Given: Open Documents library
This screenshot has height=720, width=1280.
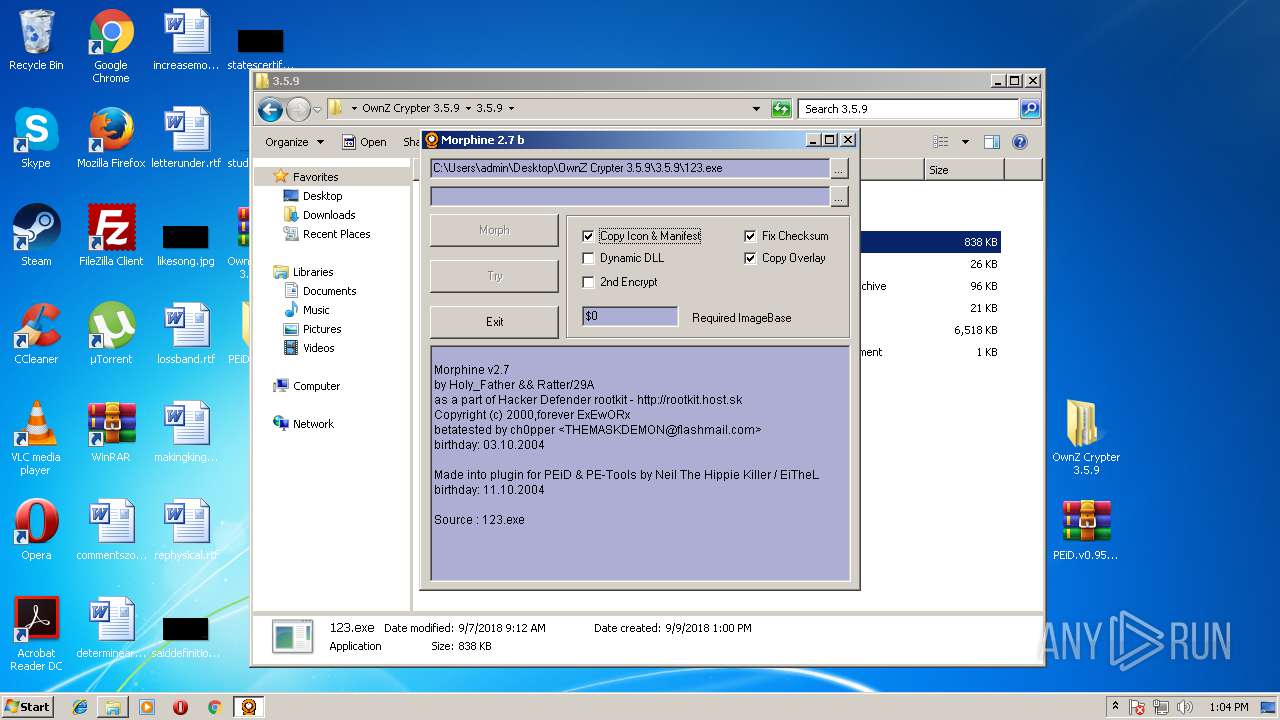Looking at the screenshot, I should point(329,291).
